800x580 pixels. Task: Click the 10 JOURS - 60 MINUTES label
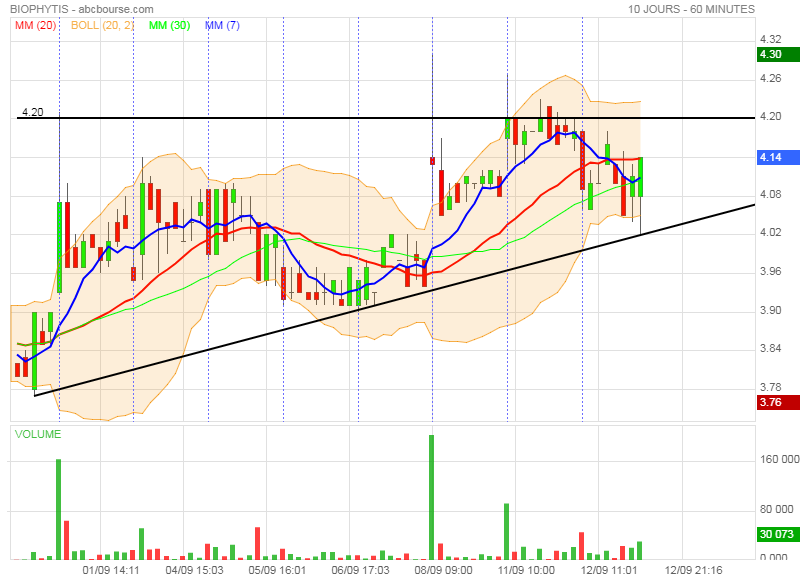[x=691, y=9]
